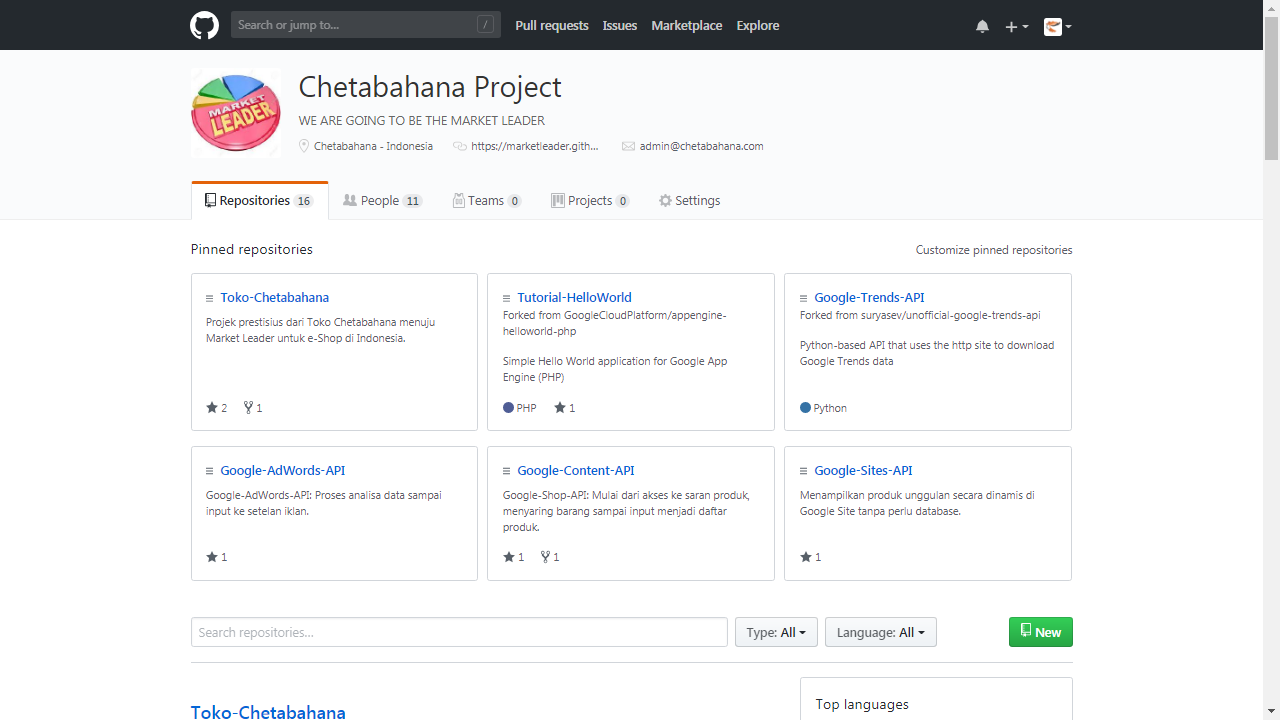Click the star count on Tutorial-HelloWorld card
This screenshot has width=1280, height=720.
point(565,408)
